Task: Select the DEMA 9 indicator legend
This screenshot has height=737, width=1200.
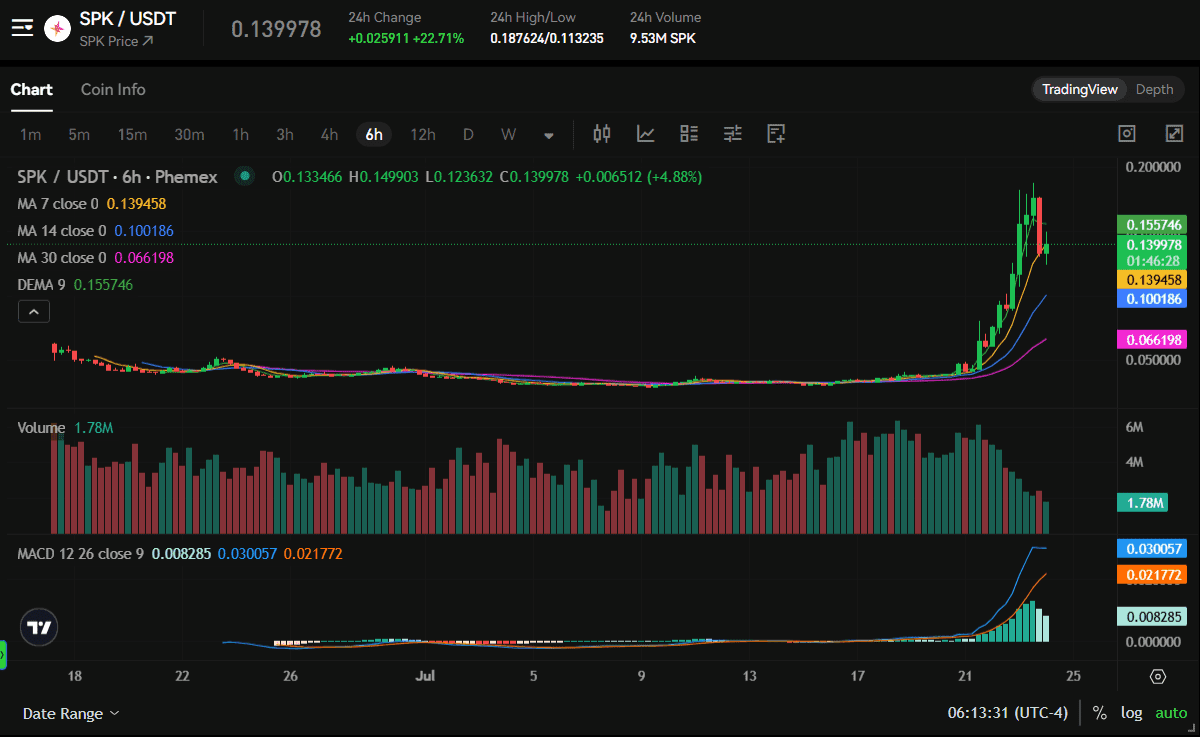Action: coord(75,285)
